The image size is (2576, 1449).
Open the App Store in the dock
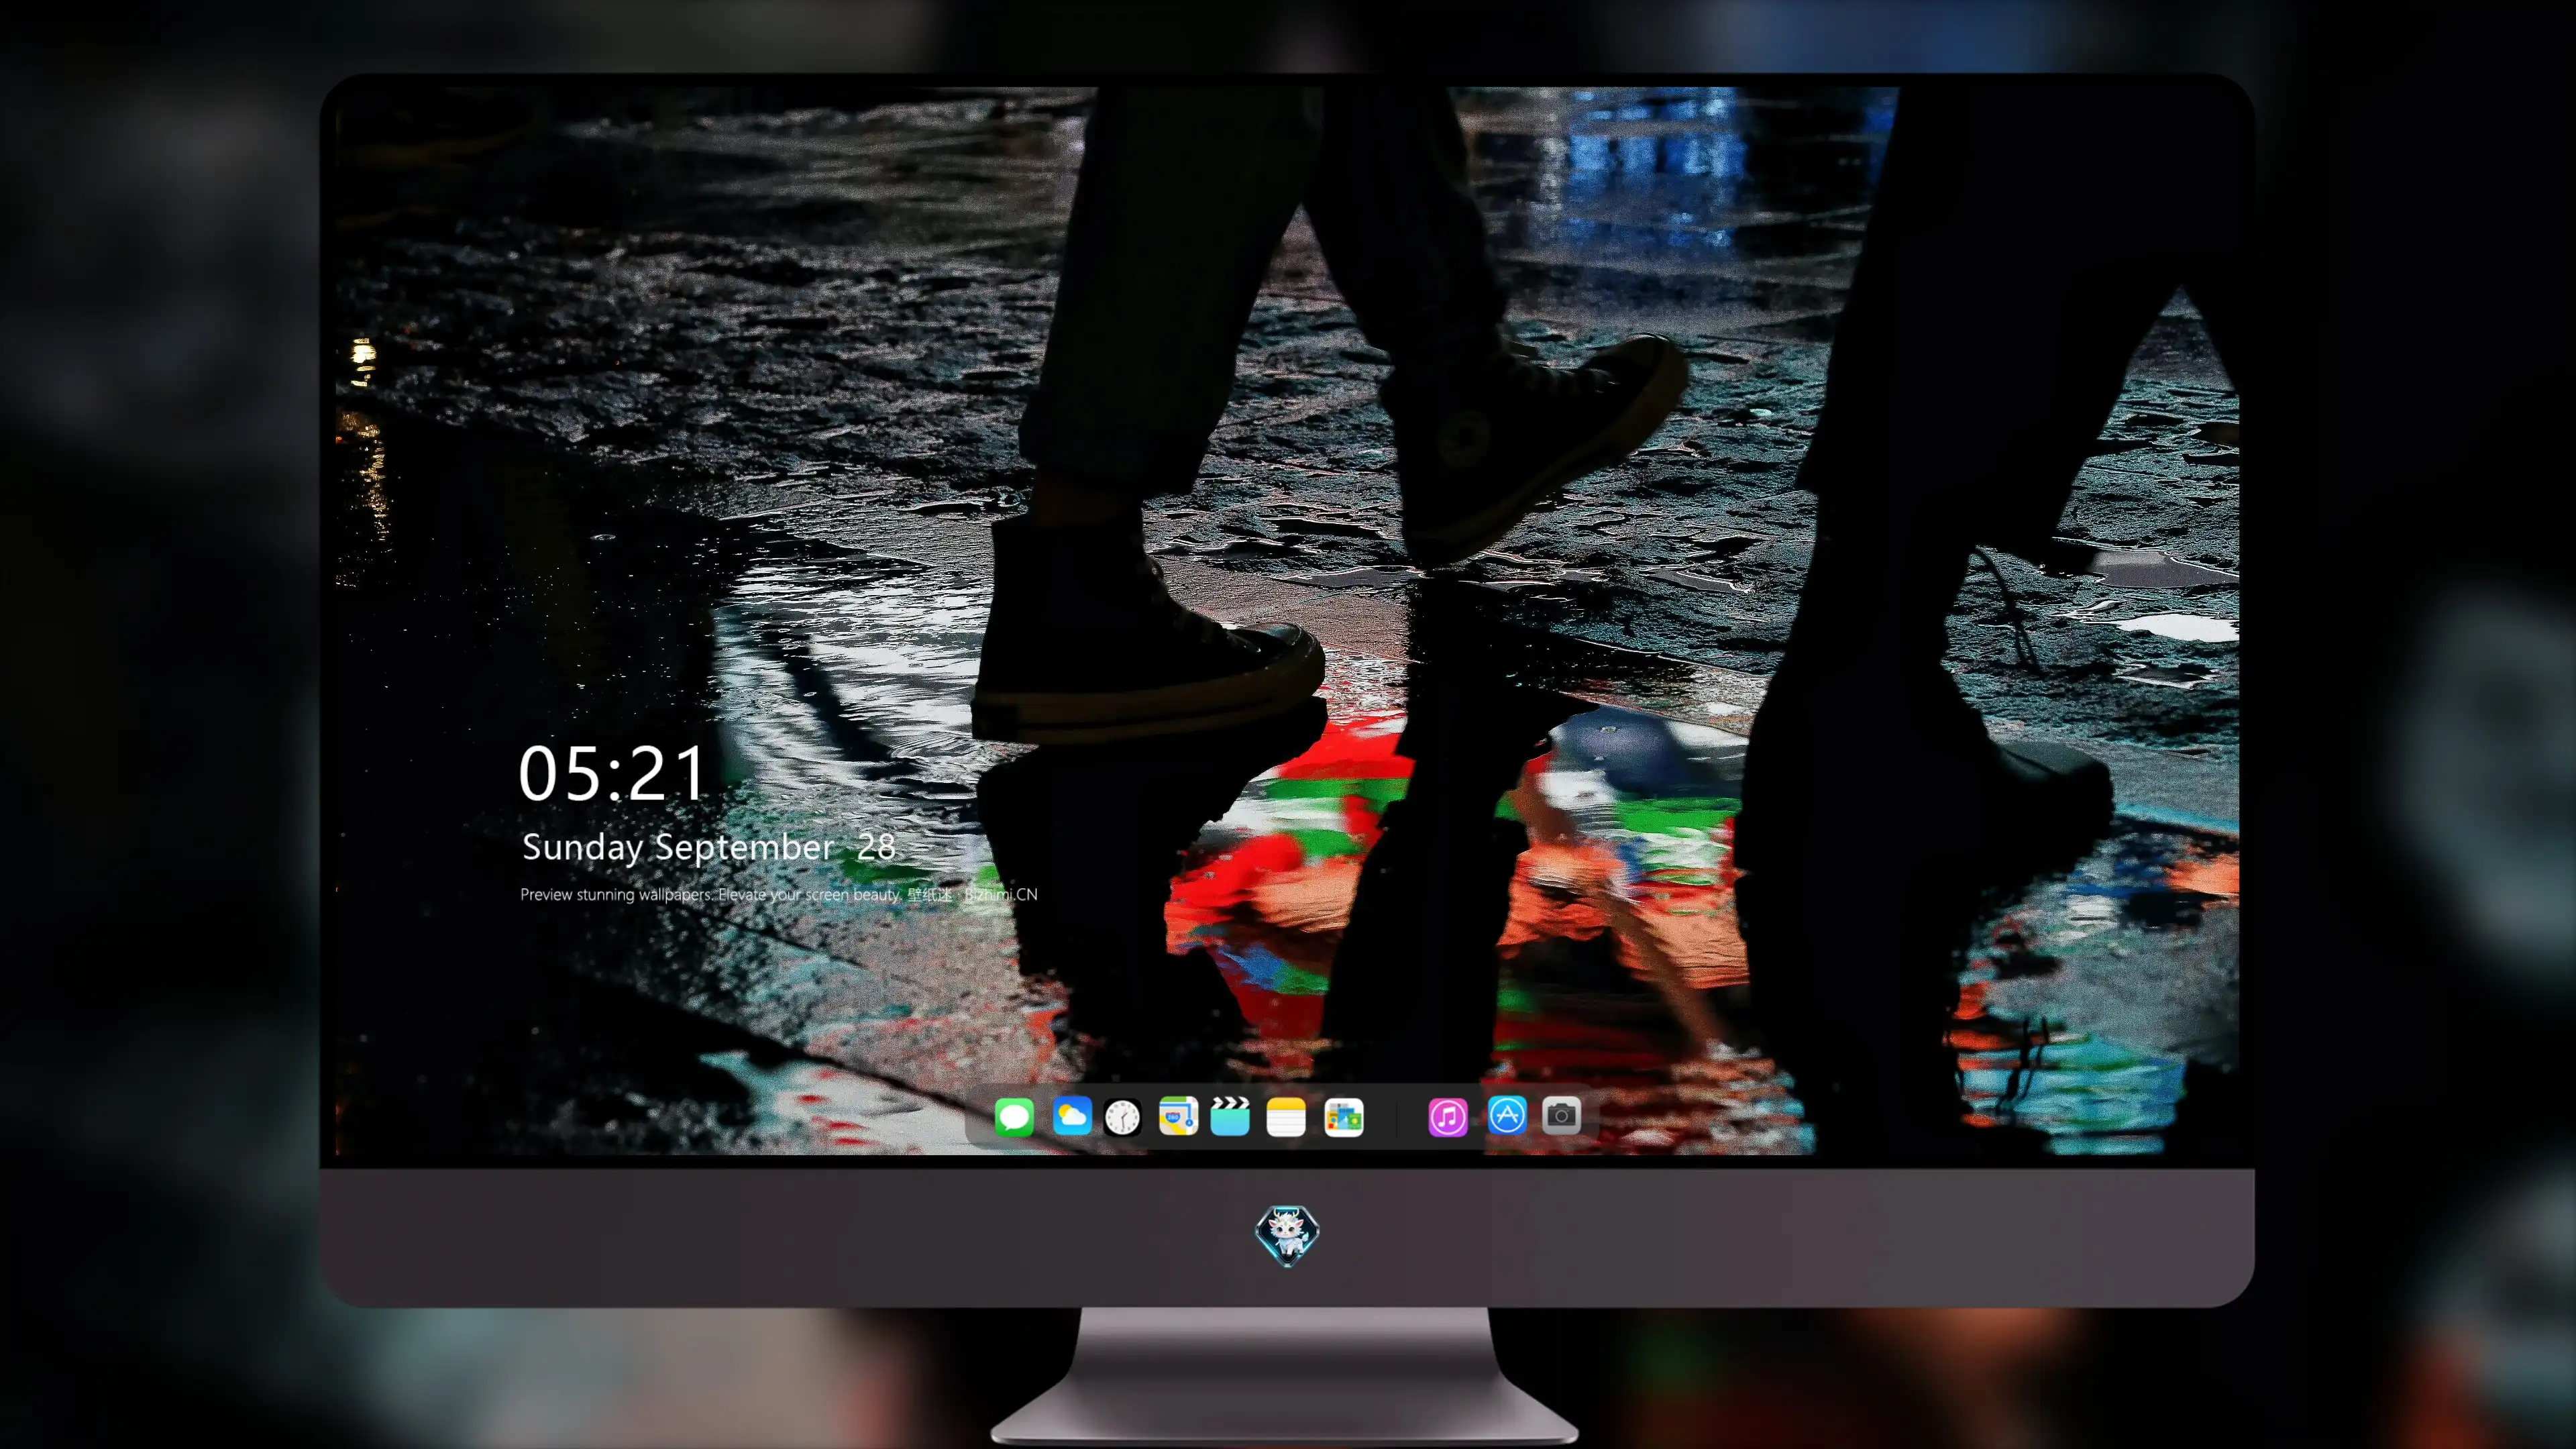1507,1115
